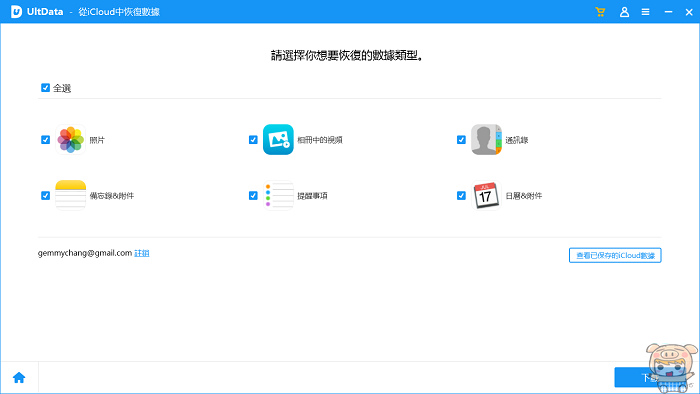
Task: Click the 從iCloud中恢復數據 title text
Action: coord(119,12)
